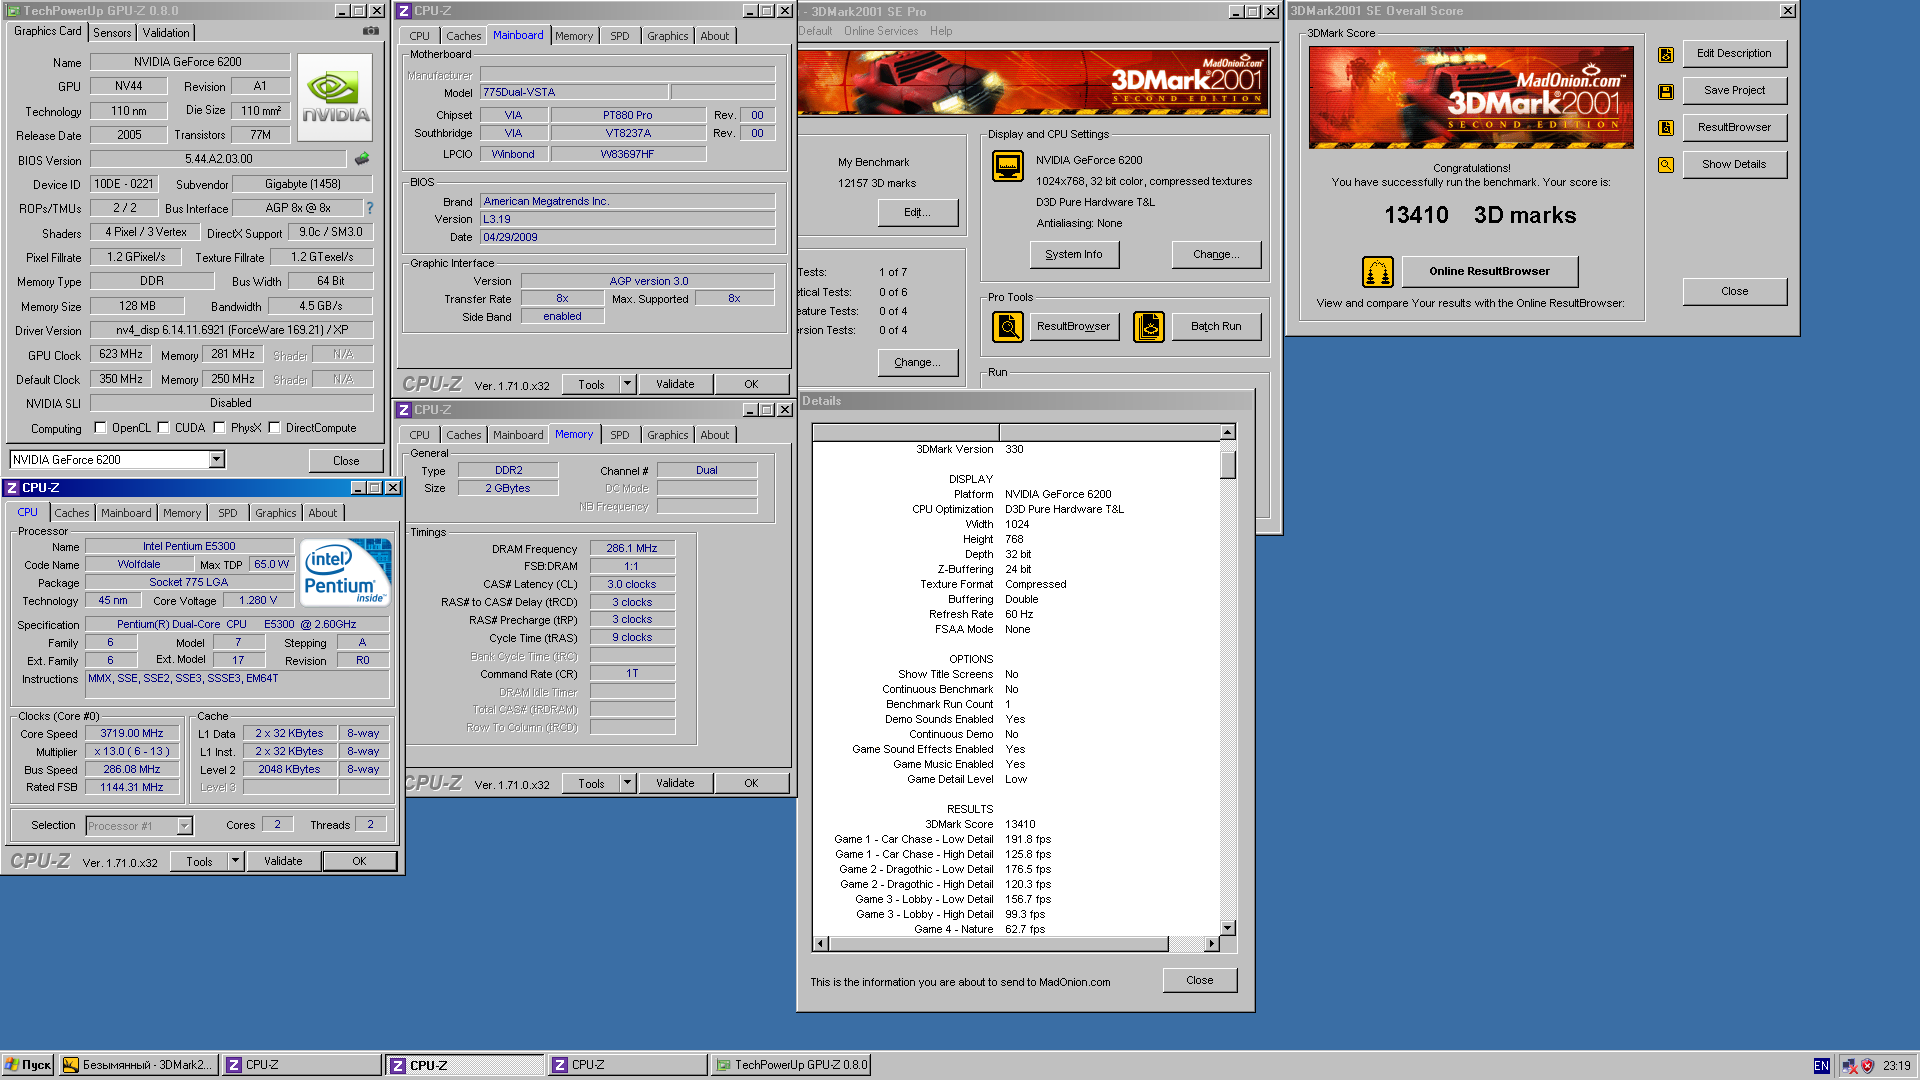1920x1080 pixels.
Task: Toggle the CUDA checkbox
Action: tap(163, 428)
